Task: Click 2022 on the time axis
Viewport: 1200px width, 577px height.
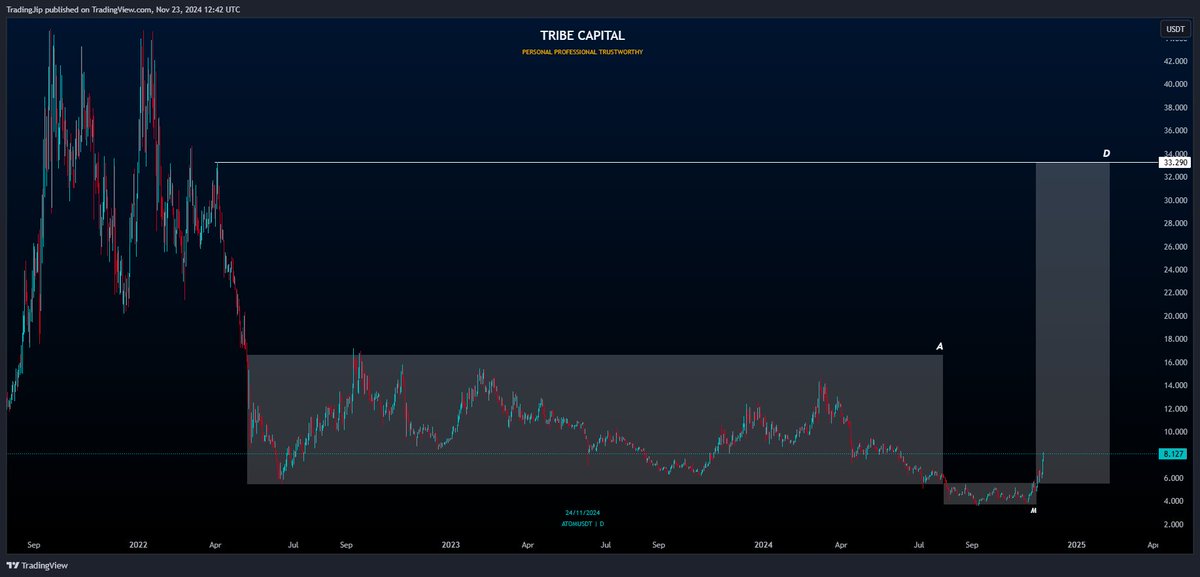Action: tap(138, 545)
